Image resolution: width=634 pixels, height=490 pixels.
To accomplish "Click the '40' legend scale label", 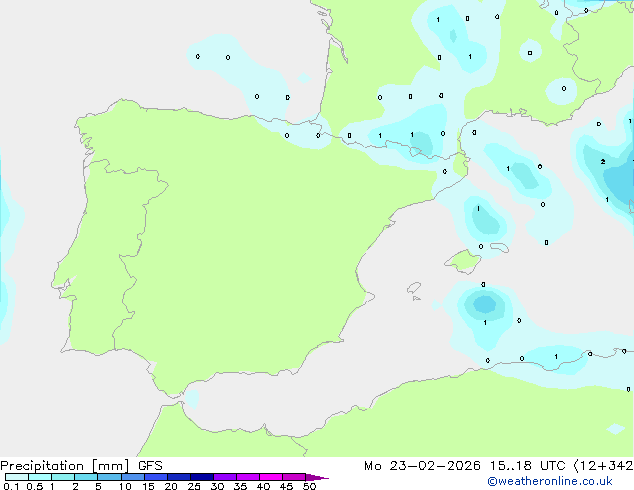I will tap(263, 486).
